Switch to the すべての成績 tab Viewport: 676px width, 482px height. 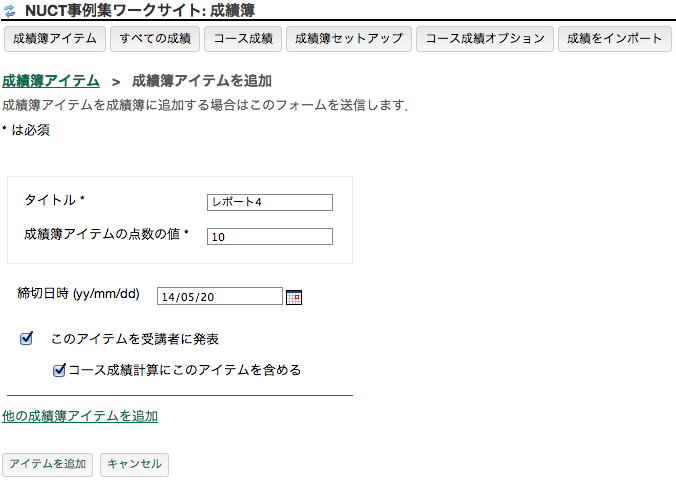point(155,39)
